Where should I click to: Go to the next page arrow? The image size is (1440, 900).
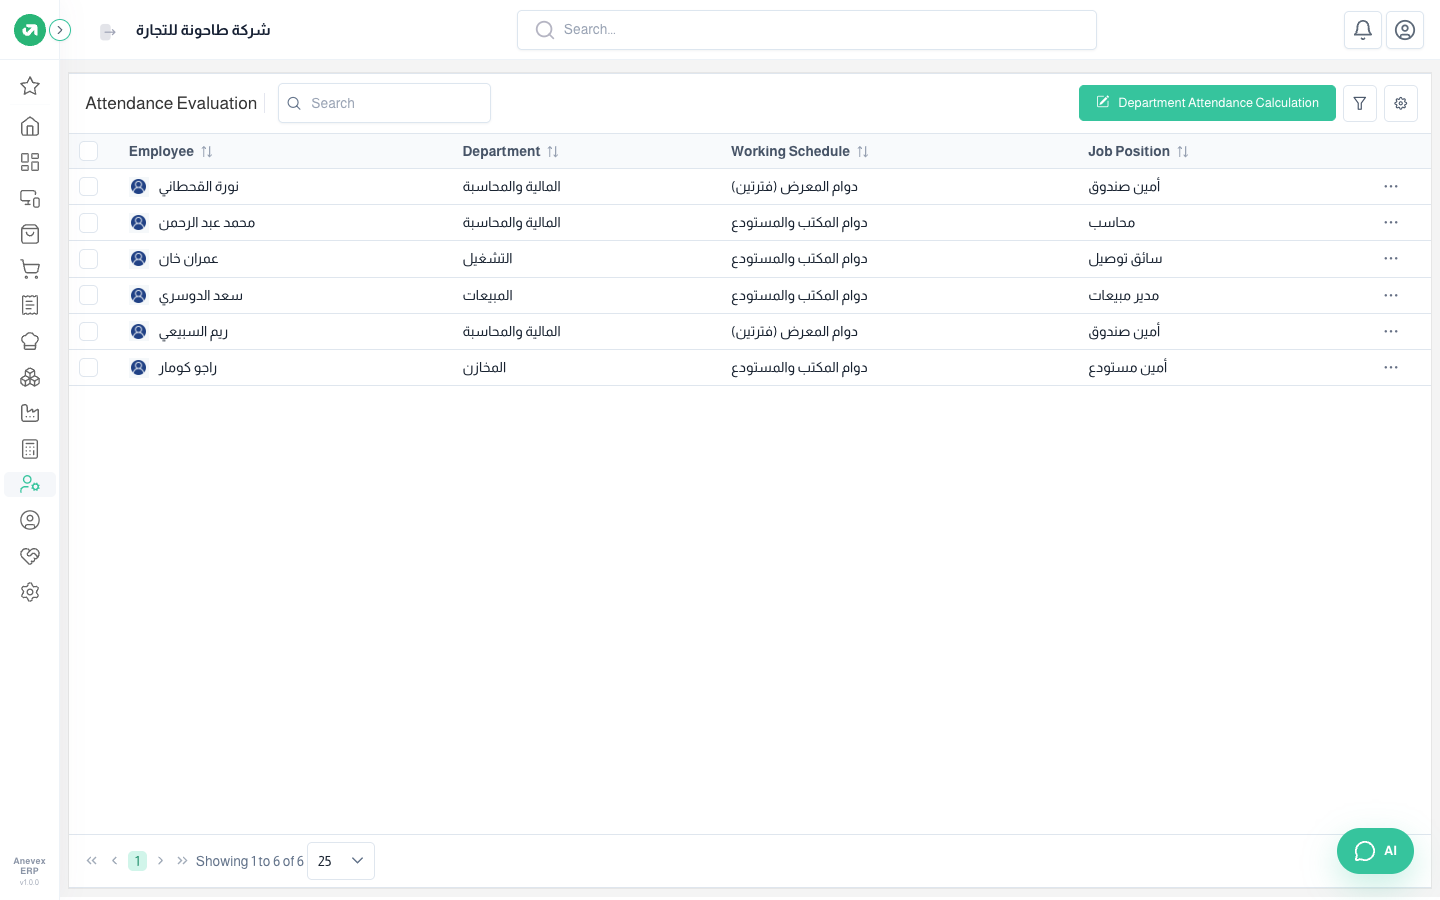coord(160,861)
